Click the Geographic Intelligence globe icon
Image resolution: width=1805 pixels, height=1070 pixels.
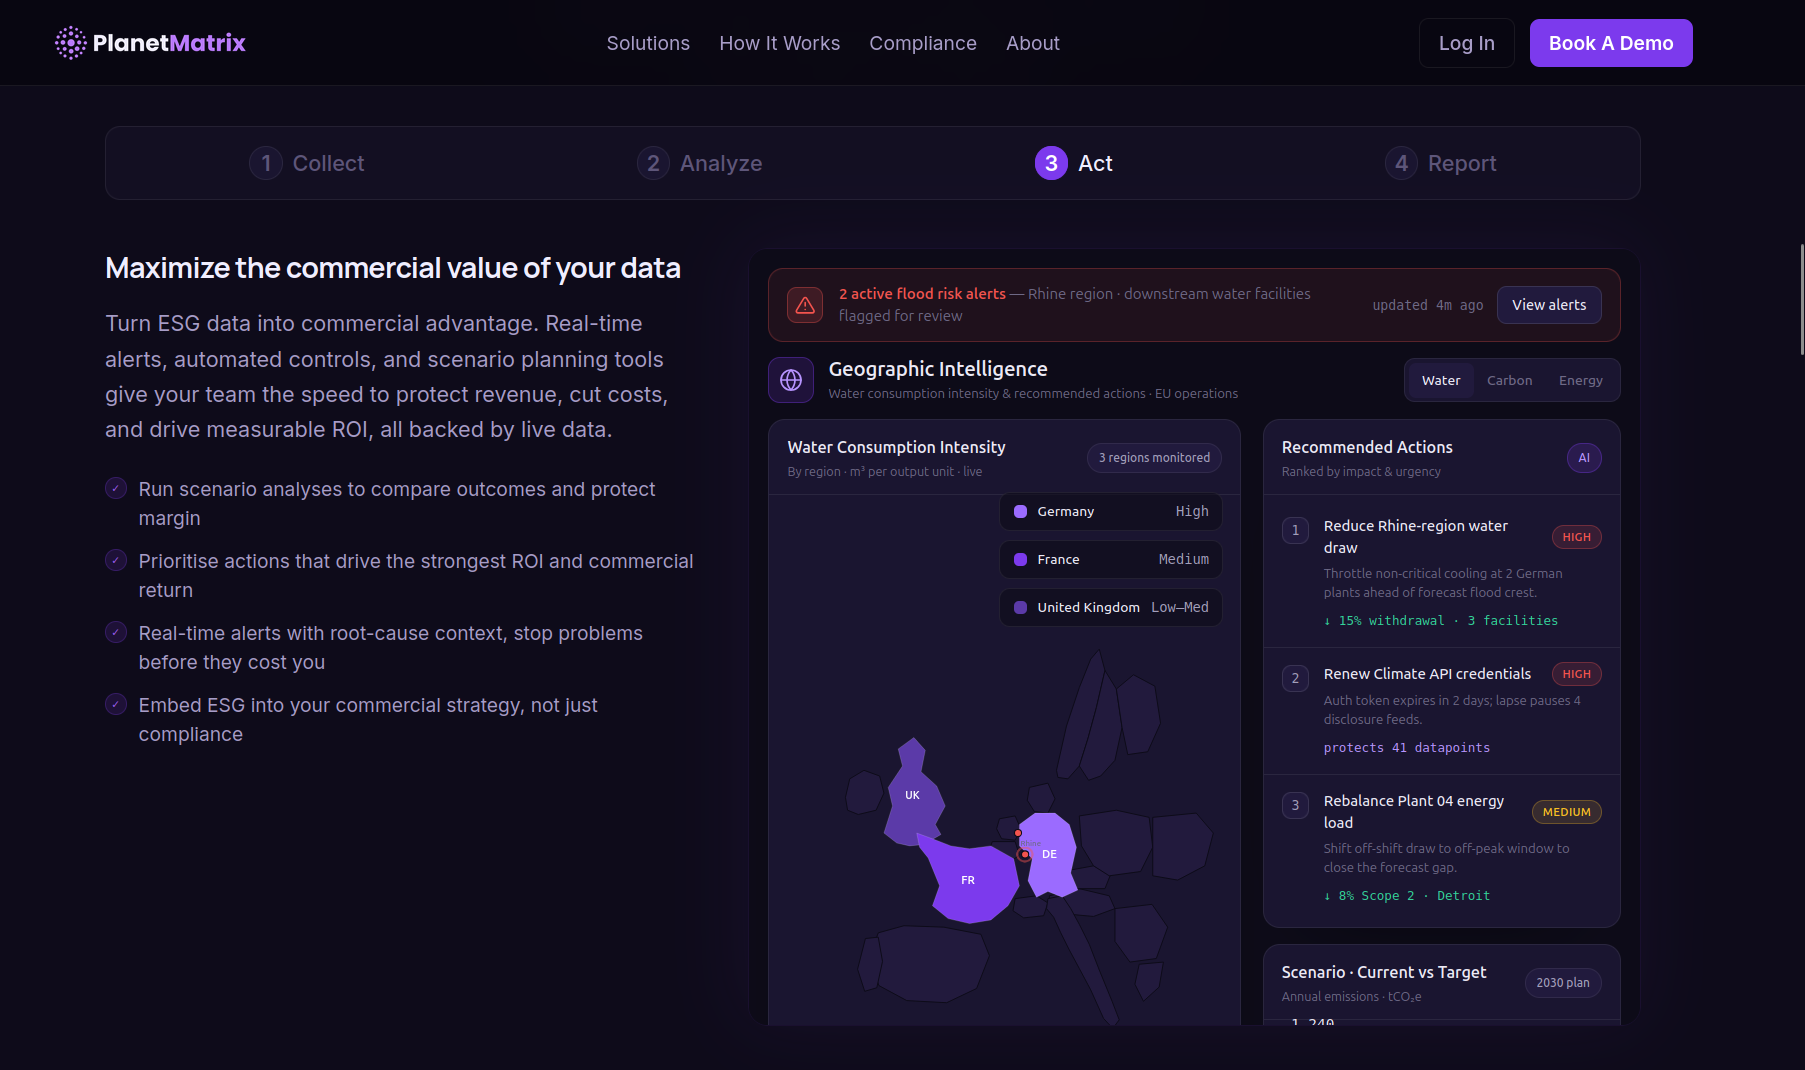point(791,380)
